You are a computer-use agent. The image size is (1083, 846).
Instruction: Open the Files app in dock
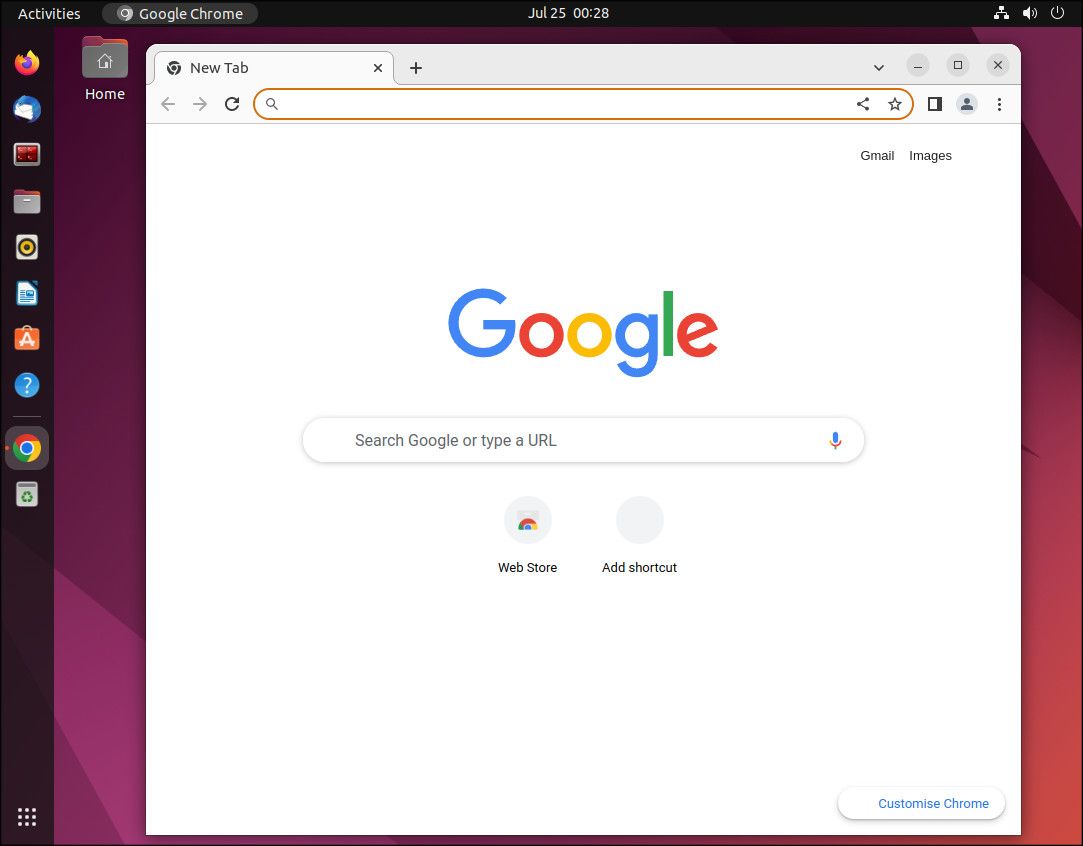pos(27,201)
